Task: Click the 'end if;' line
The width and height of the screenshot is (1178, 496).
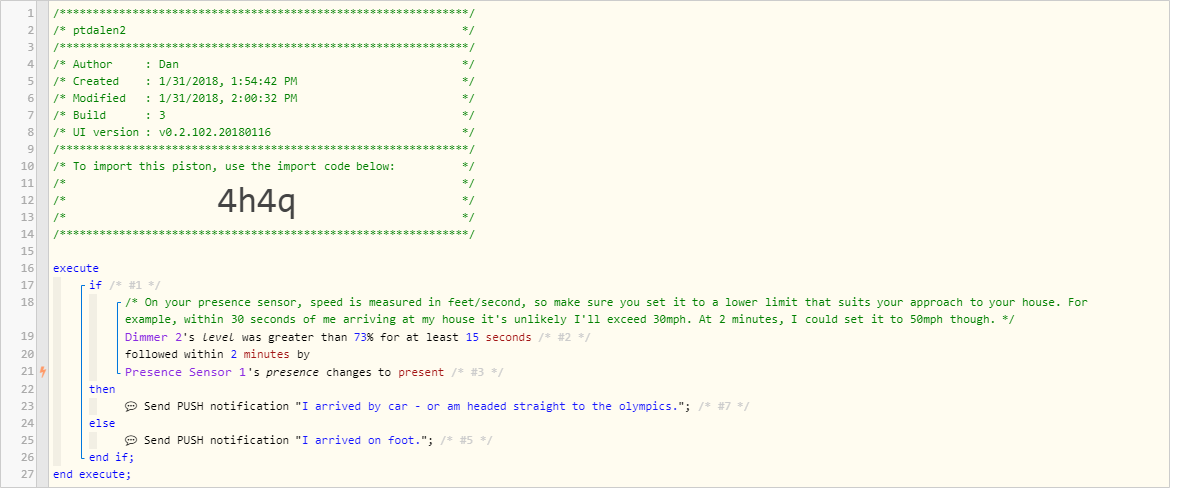Action: pyautogui.click(x=111, y=457)
